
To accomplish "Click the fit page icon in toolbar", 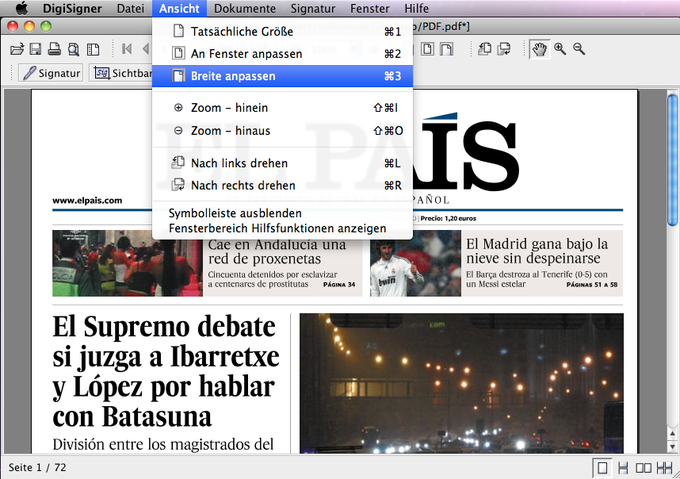I will pos(428,49).
